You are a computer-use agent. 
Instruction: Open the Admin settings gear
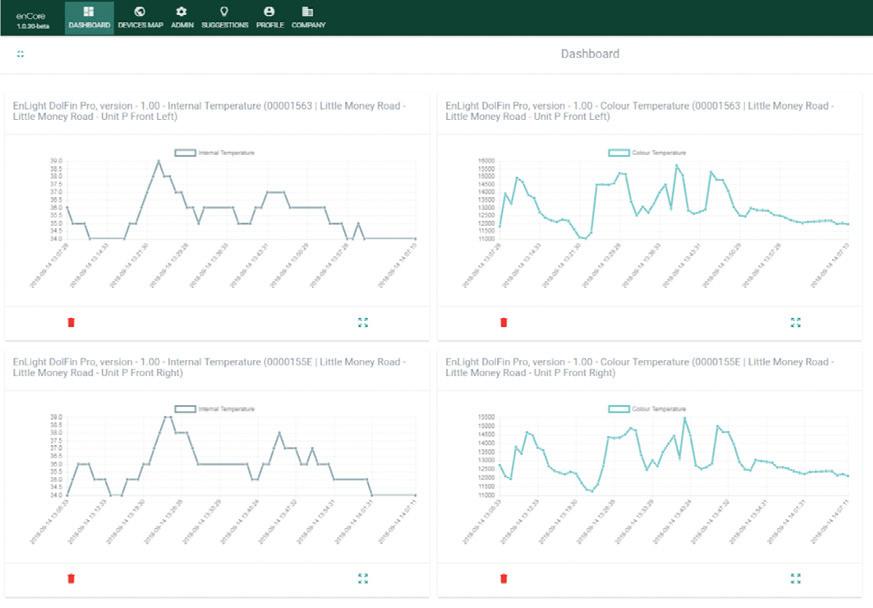(x=182, y=18)
